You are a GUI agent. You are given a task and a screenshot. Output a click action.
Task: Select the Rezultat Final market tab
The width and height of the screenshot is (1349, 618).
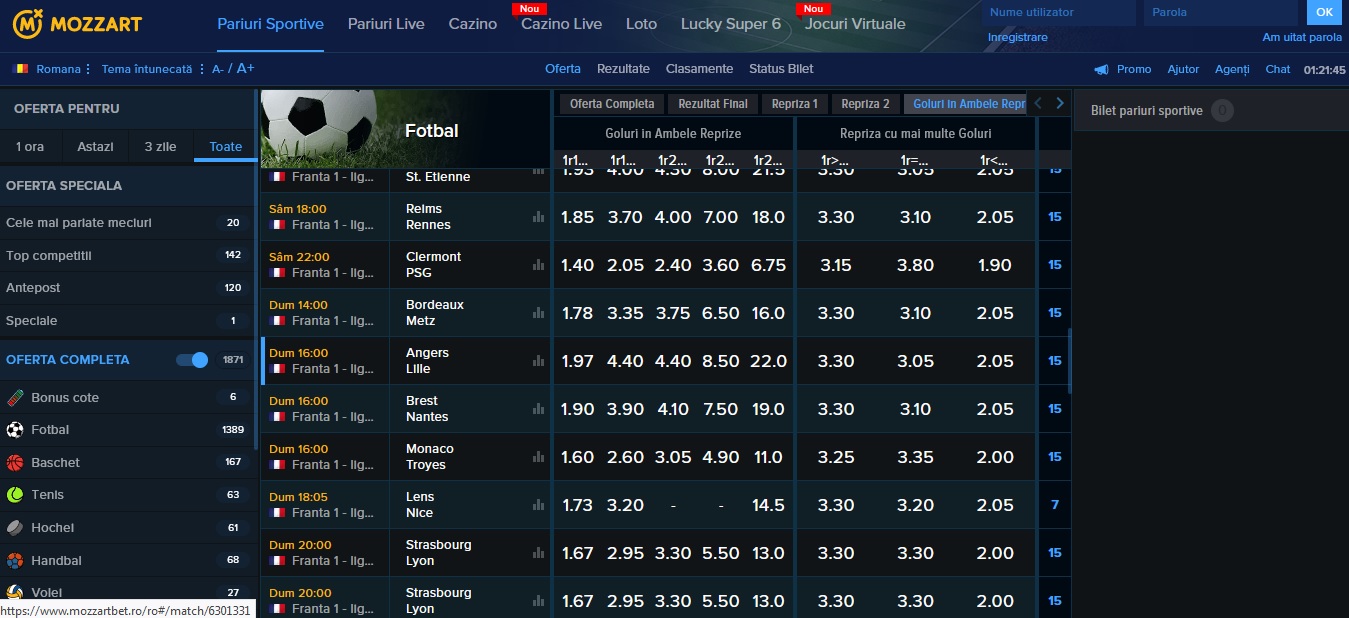[x=713, y=104]
